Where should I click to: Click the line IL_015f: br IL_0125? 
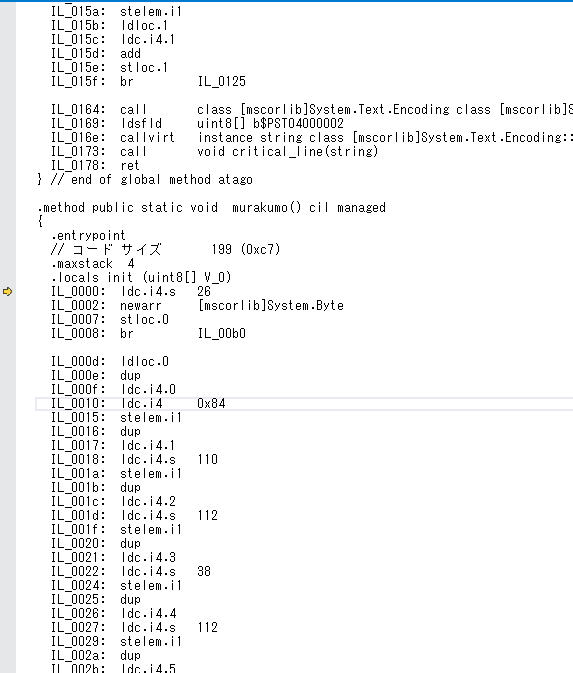pos(149,82)
